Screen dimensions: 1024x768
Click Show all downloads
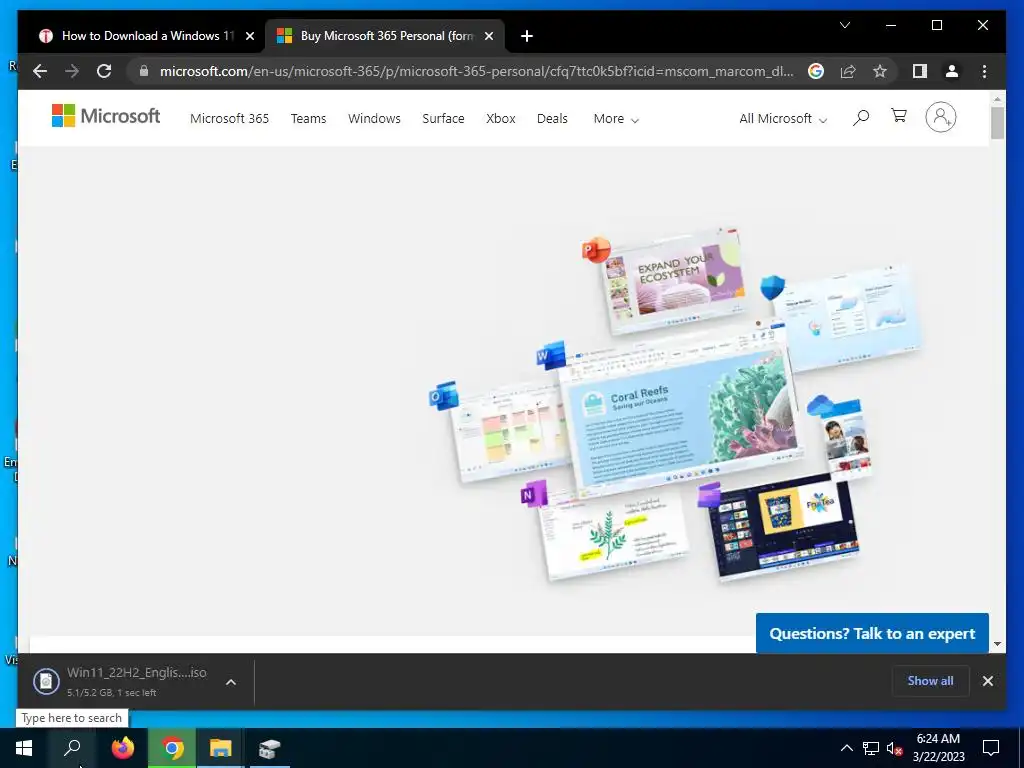point(930,680)
